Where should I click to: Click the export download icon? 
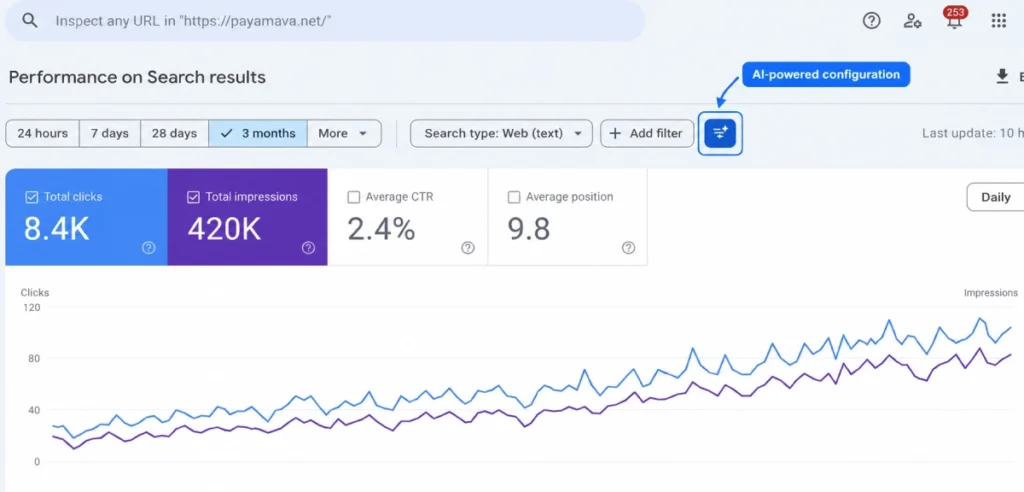pyautogui.click(x=1002, y=77)
